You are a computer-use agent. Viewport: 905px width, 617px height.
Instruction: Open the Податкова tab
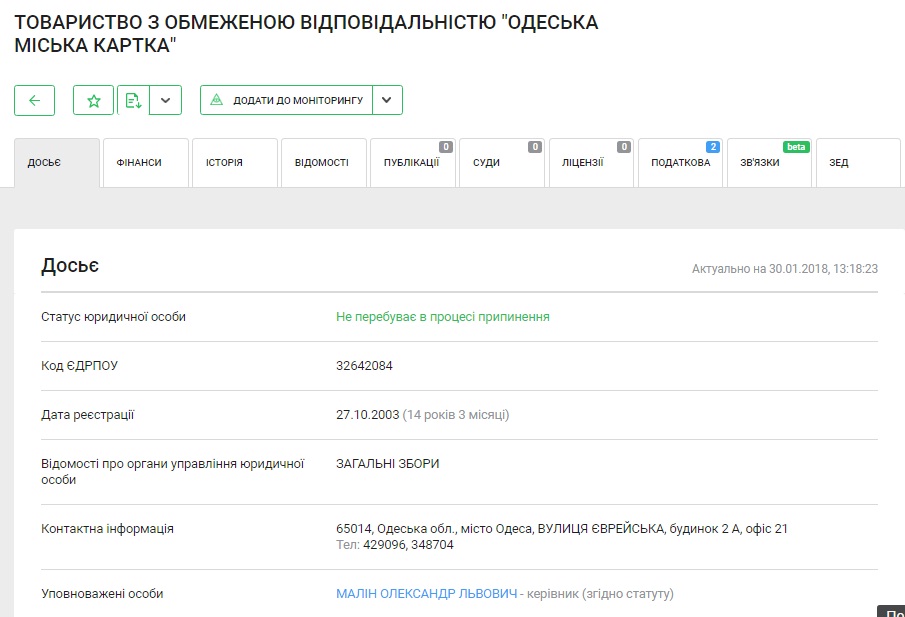pyautogui.click(x=680, y=163)
